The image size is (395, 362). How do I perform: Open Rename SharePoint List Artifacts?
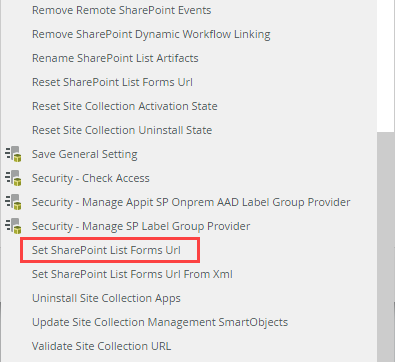coord(115,58)
